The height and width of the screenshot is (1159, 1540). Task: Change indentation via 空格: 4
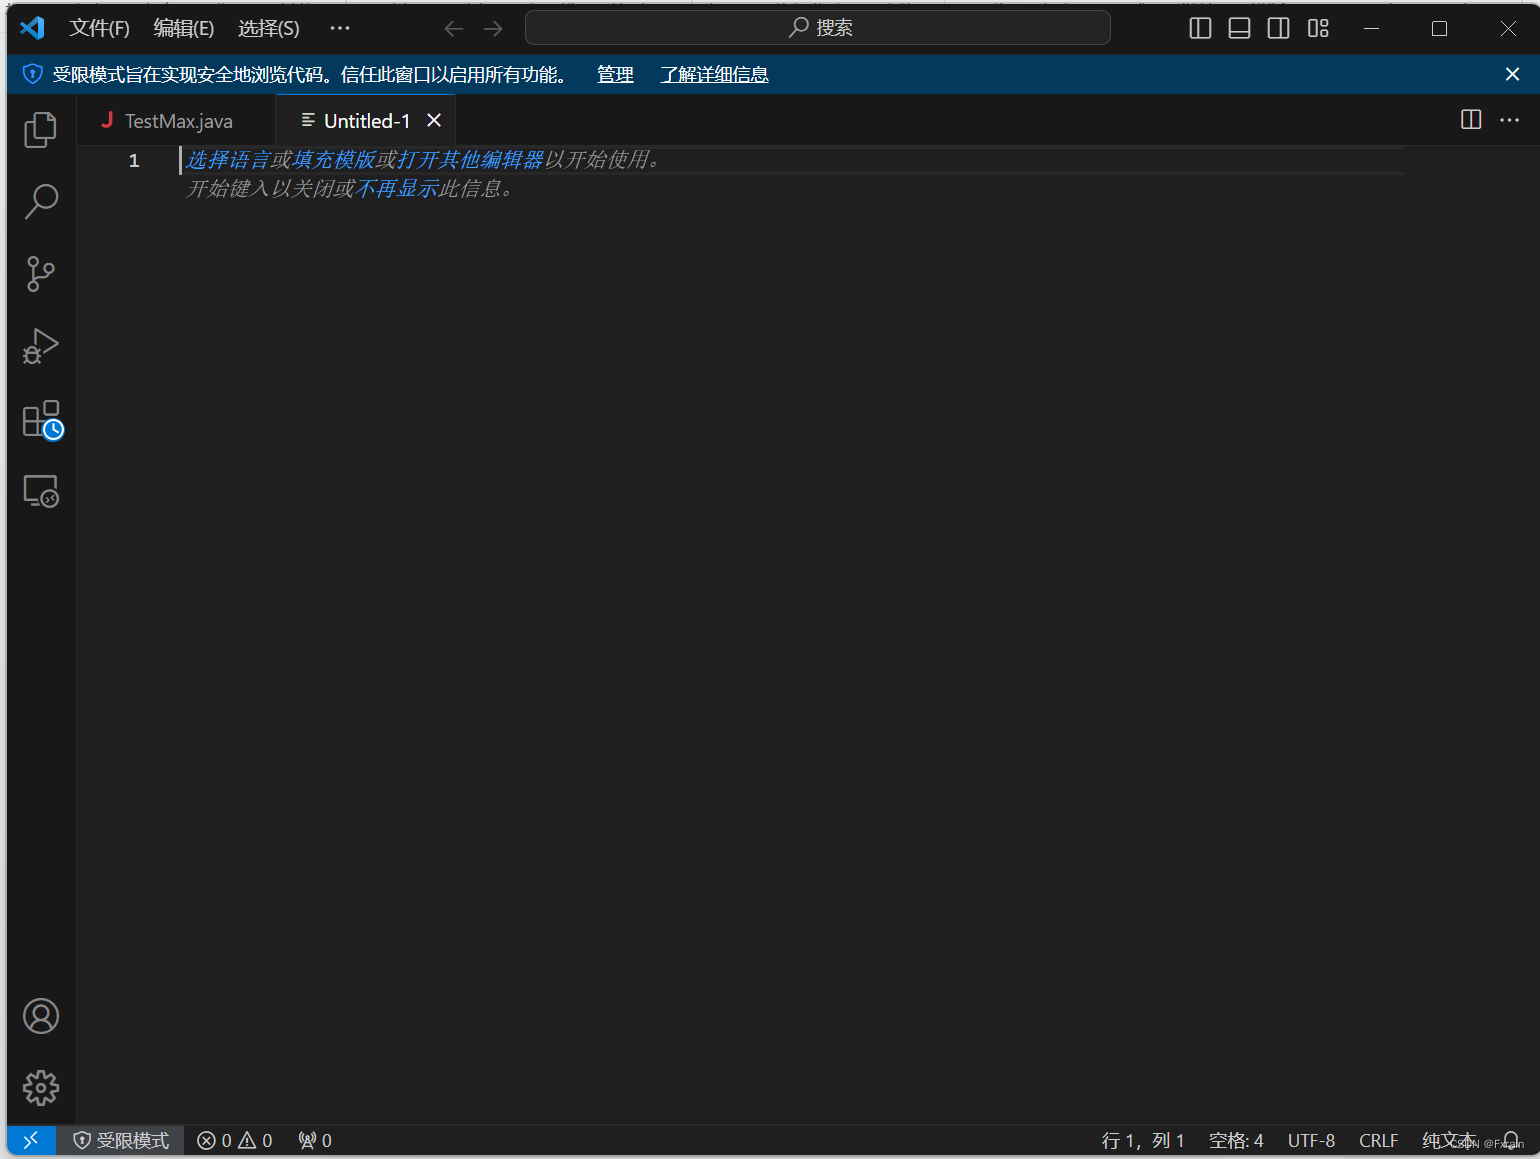pyautogui.click(x=1236, y=1140)
